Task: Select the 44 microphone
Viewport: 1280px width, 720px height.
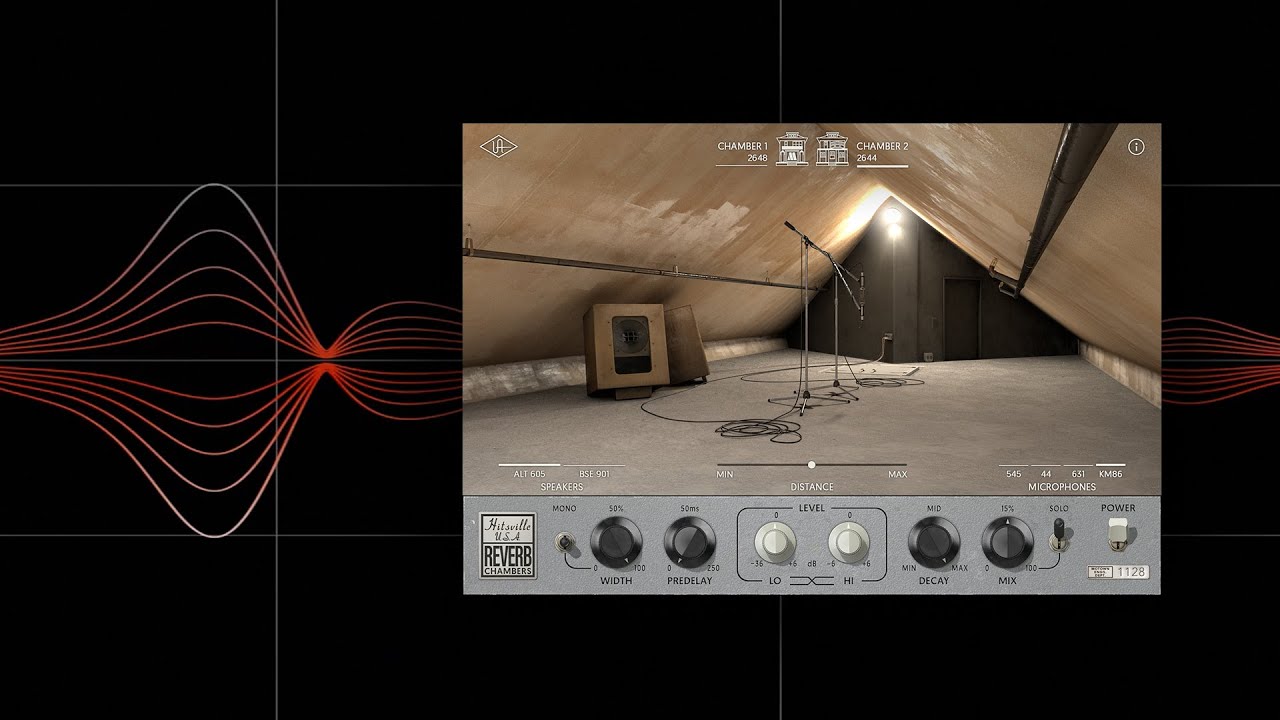Action: (x=1046, y=473)
